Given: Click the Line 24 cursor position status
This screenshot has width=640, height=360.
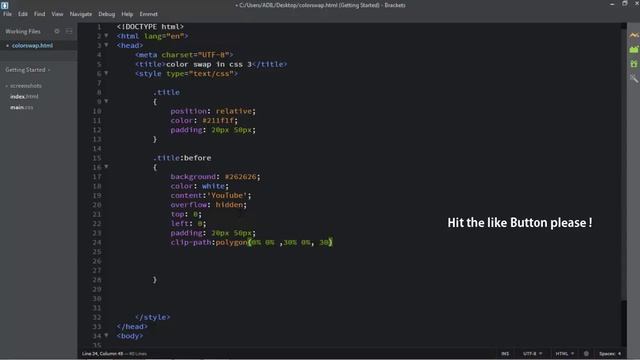Looking at the screenshot, I should point(102,353).
